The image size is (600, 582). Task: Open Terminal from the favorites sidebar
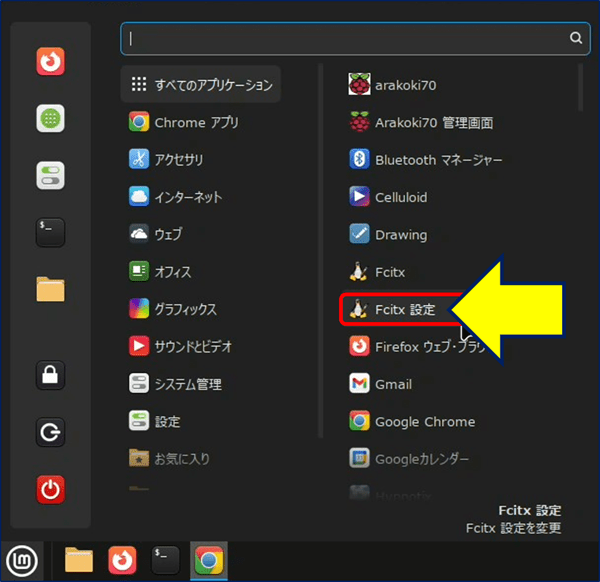tap(51, 232)
